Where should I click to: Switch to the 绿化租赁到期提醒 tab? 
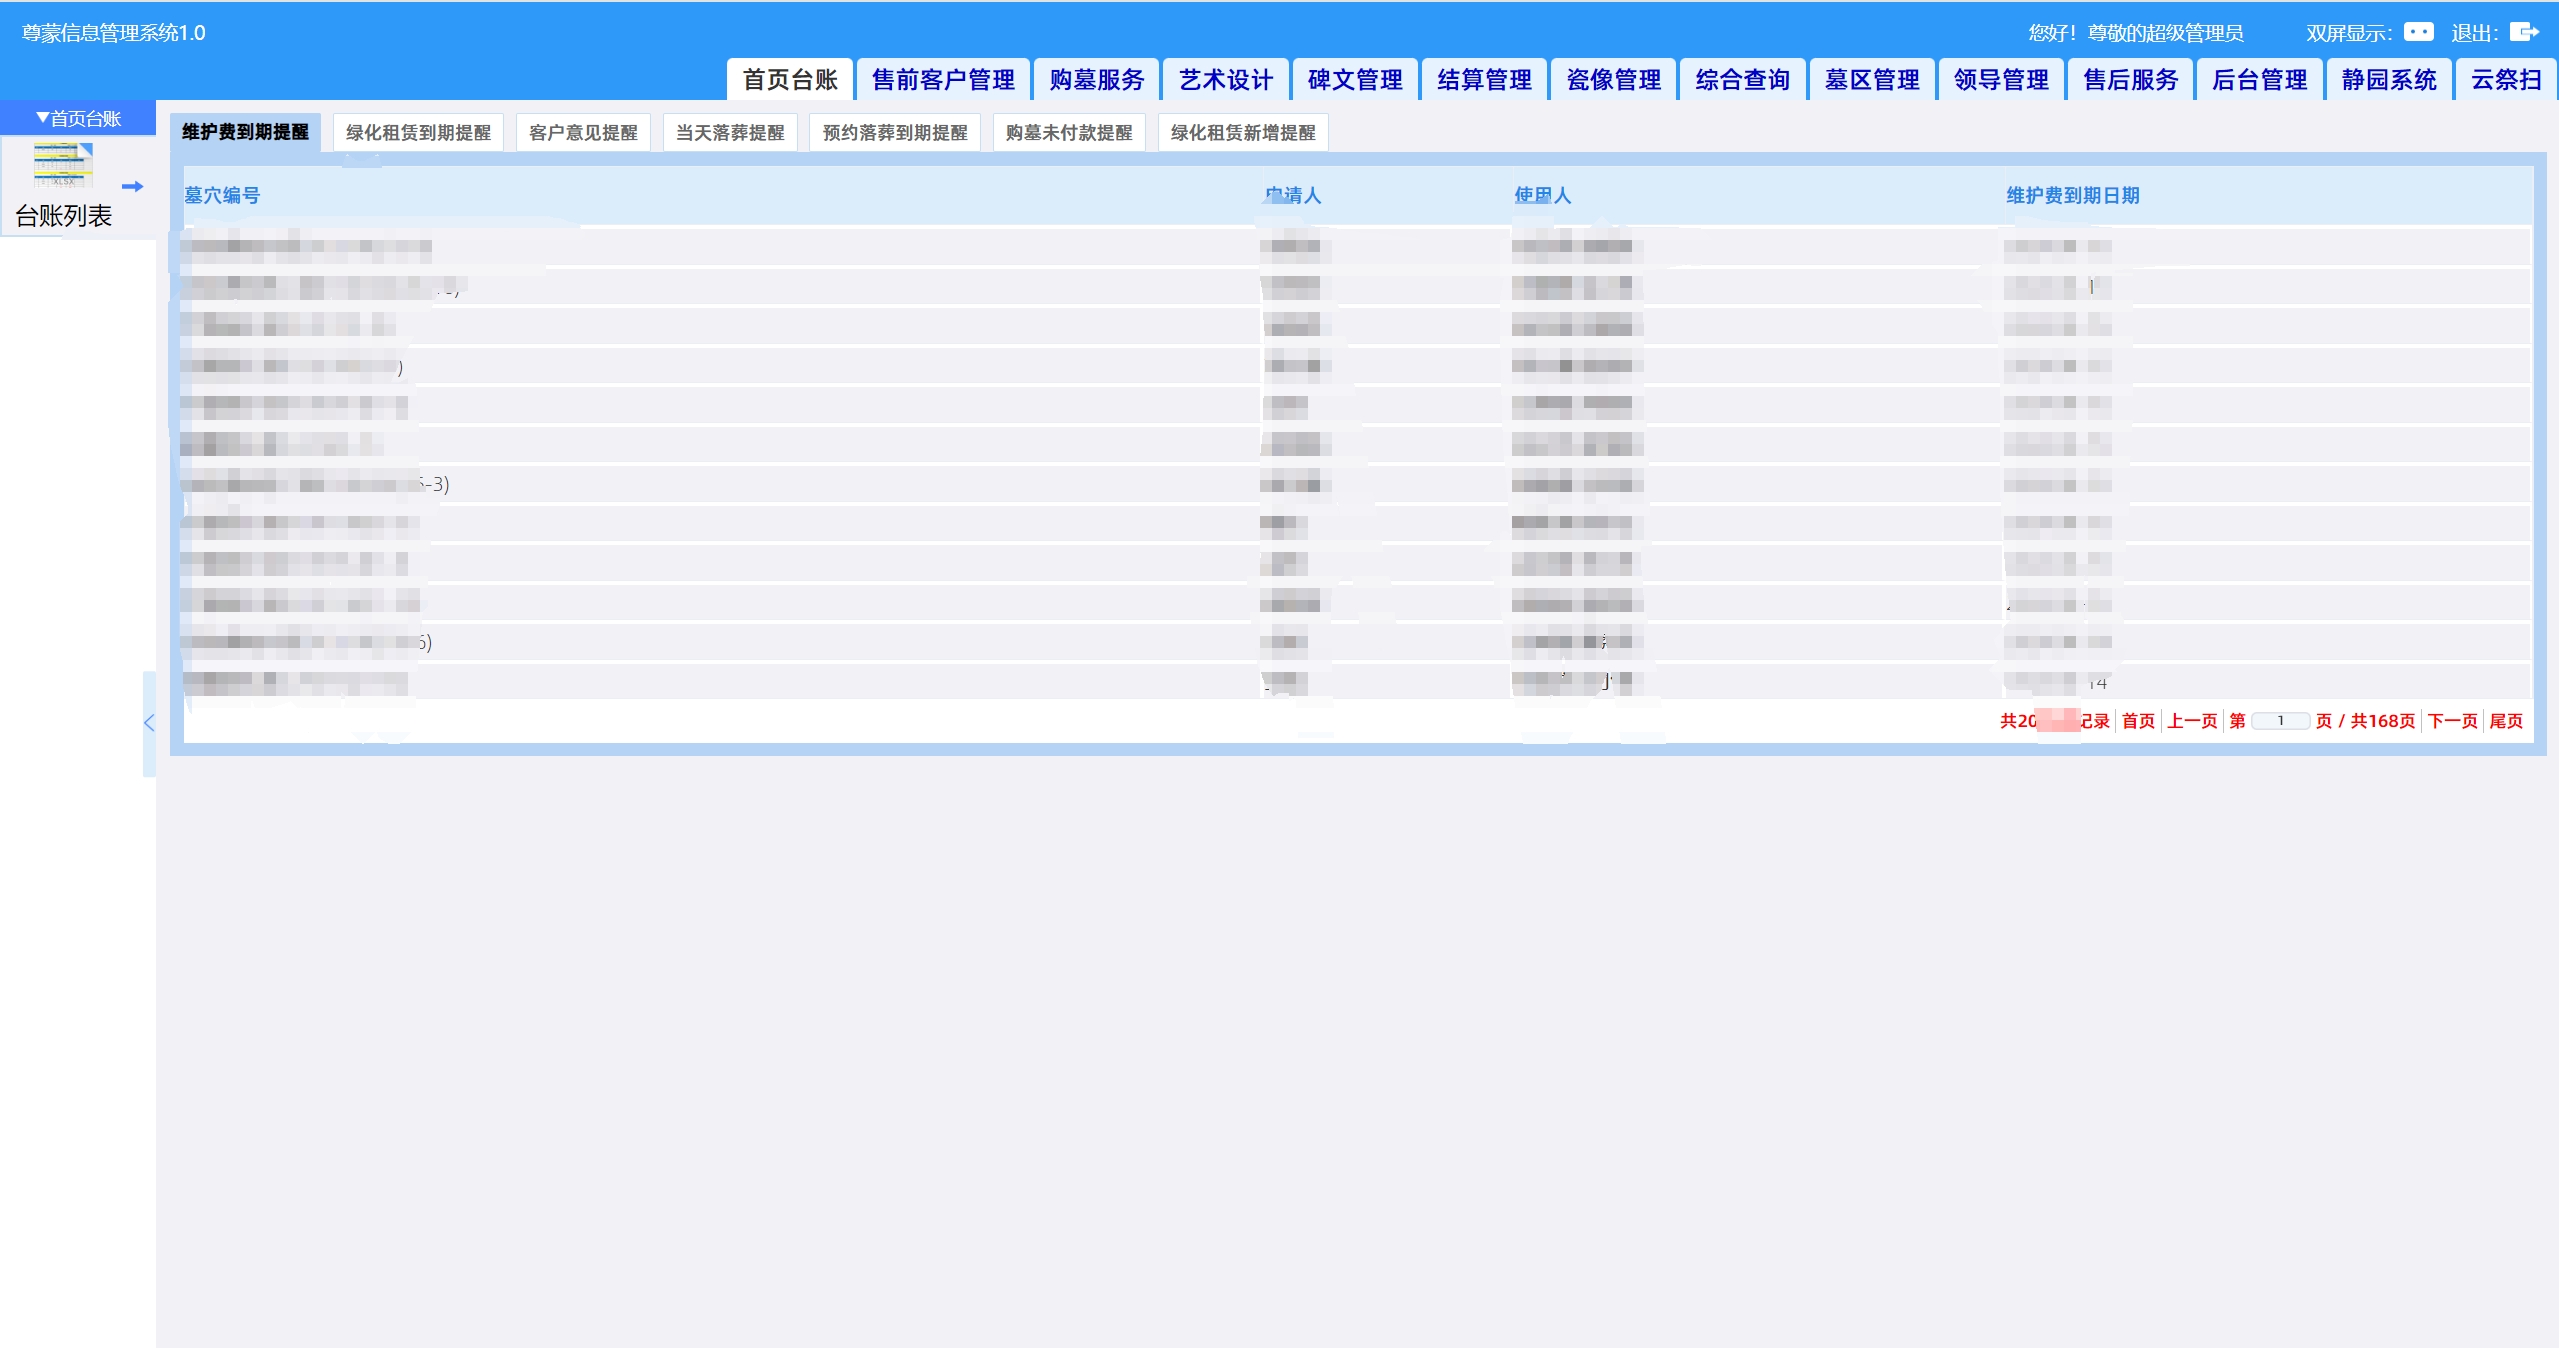[x=418, y=132]
